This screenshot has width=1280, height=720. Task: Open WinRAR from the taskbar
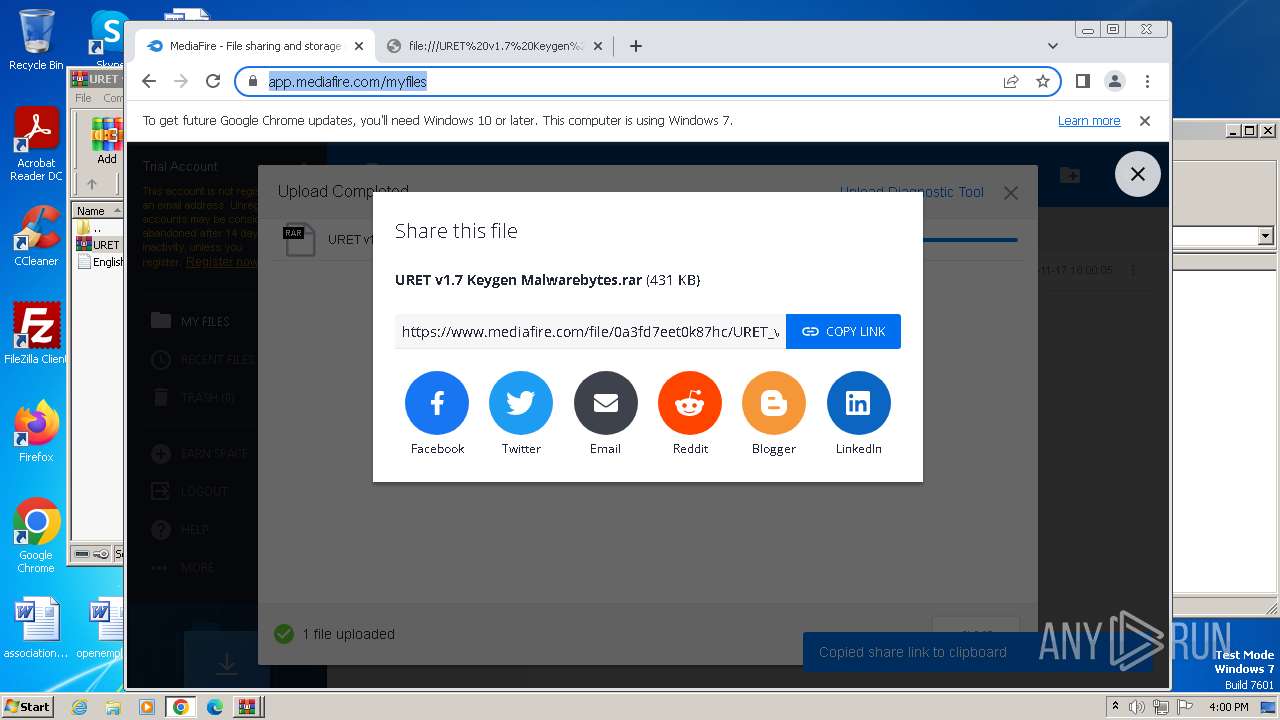(247, 707)
